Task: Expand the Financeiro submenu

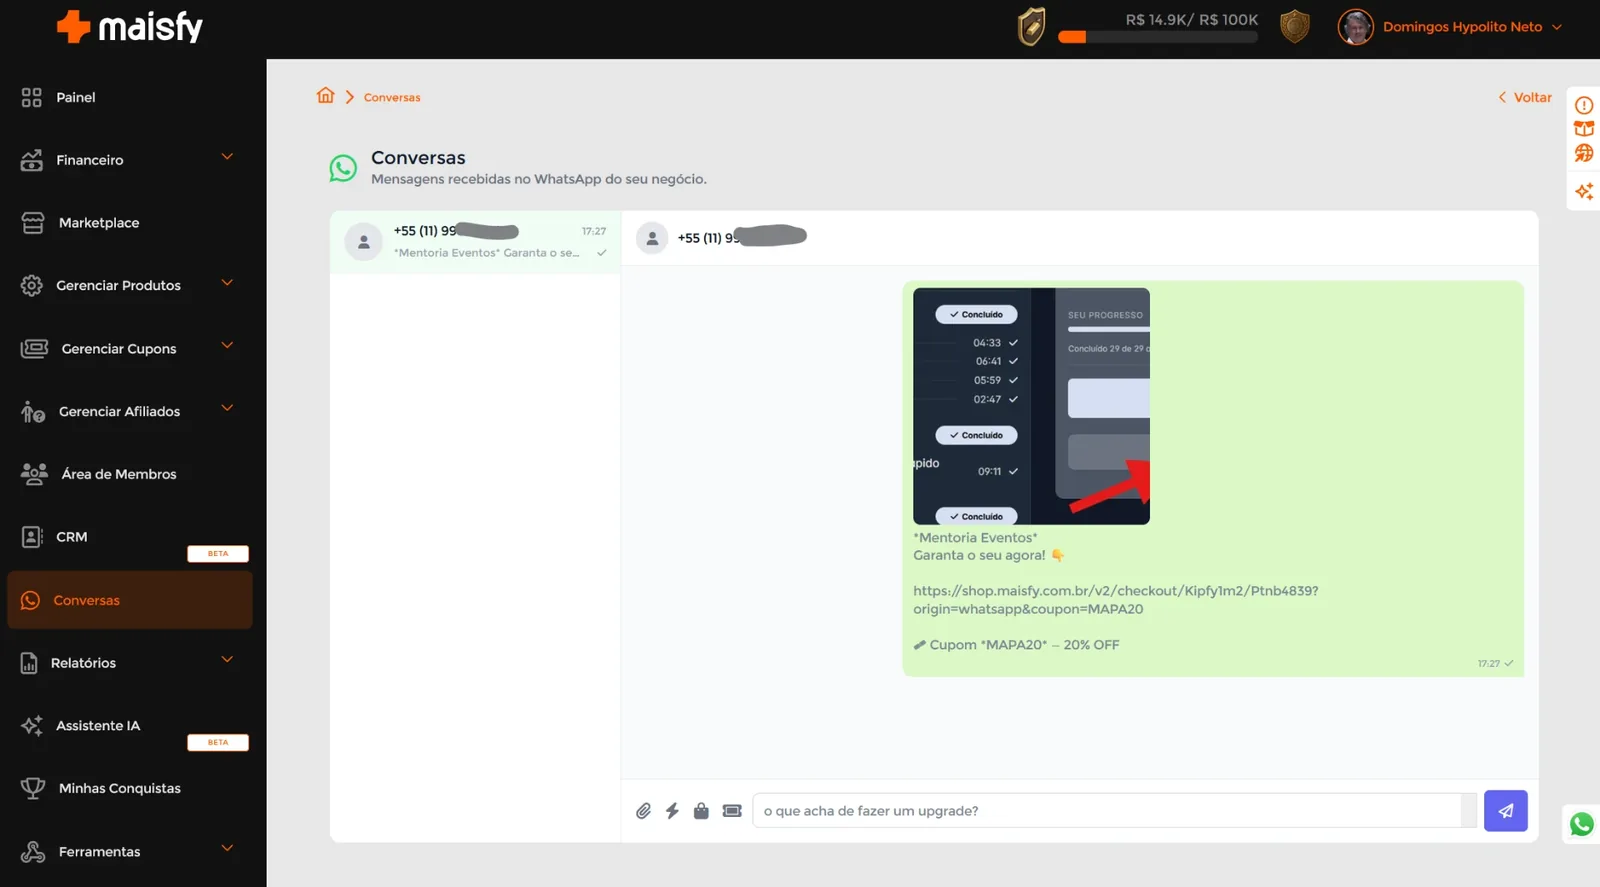Action: tap(227, 157)
